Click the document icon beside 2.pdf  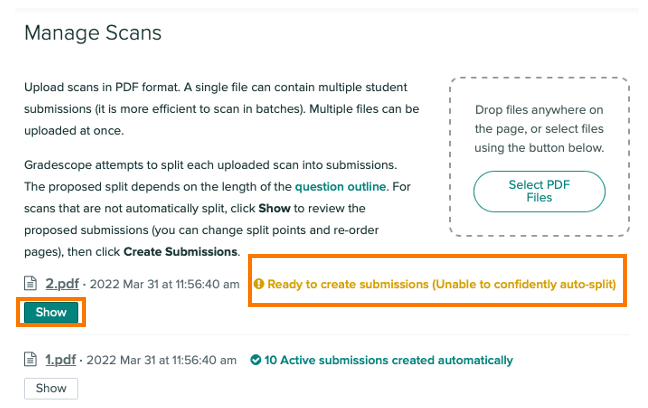pyautogui.click(x=30, y=284)
